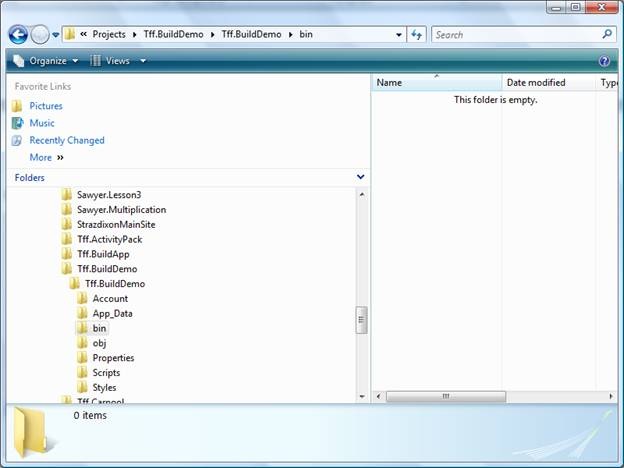Open the recent pages dropdown arrow
Screen dimensions: 624x468
coord(56,36)
